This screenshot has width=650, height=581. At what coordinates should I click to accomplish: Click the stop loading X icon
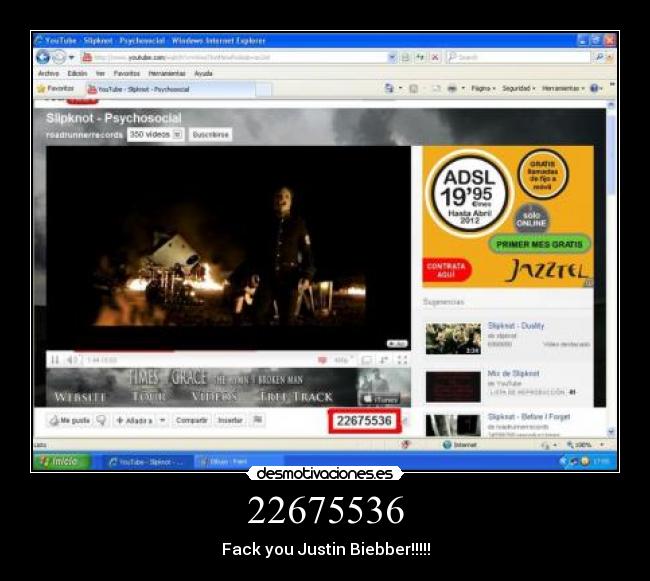[x=434, y=57]
